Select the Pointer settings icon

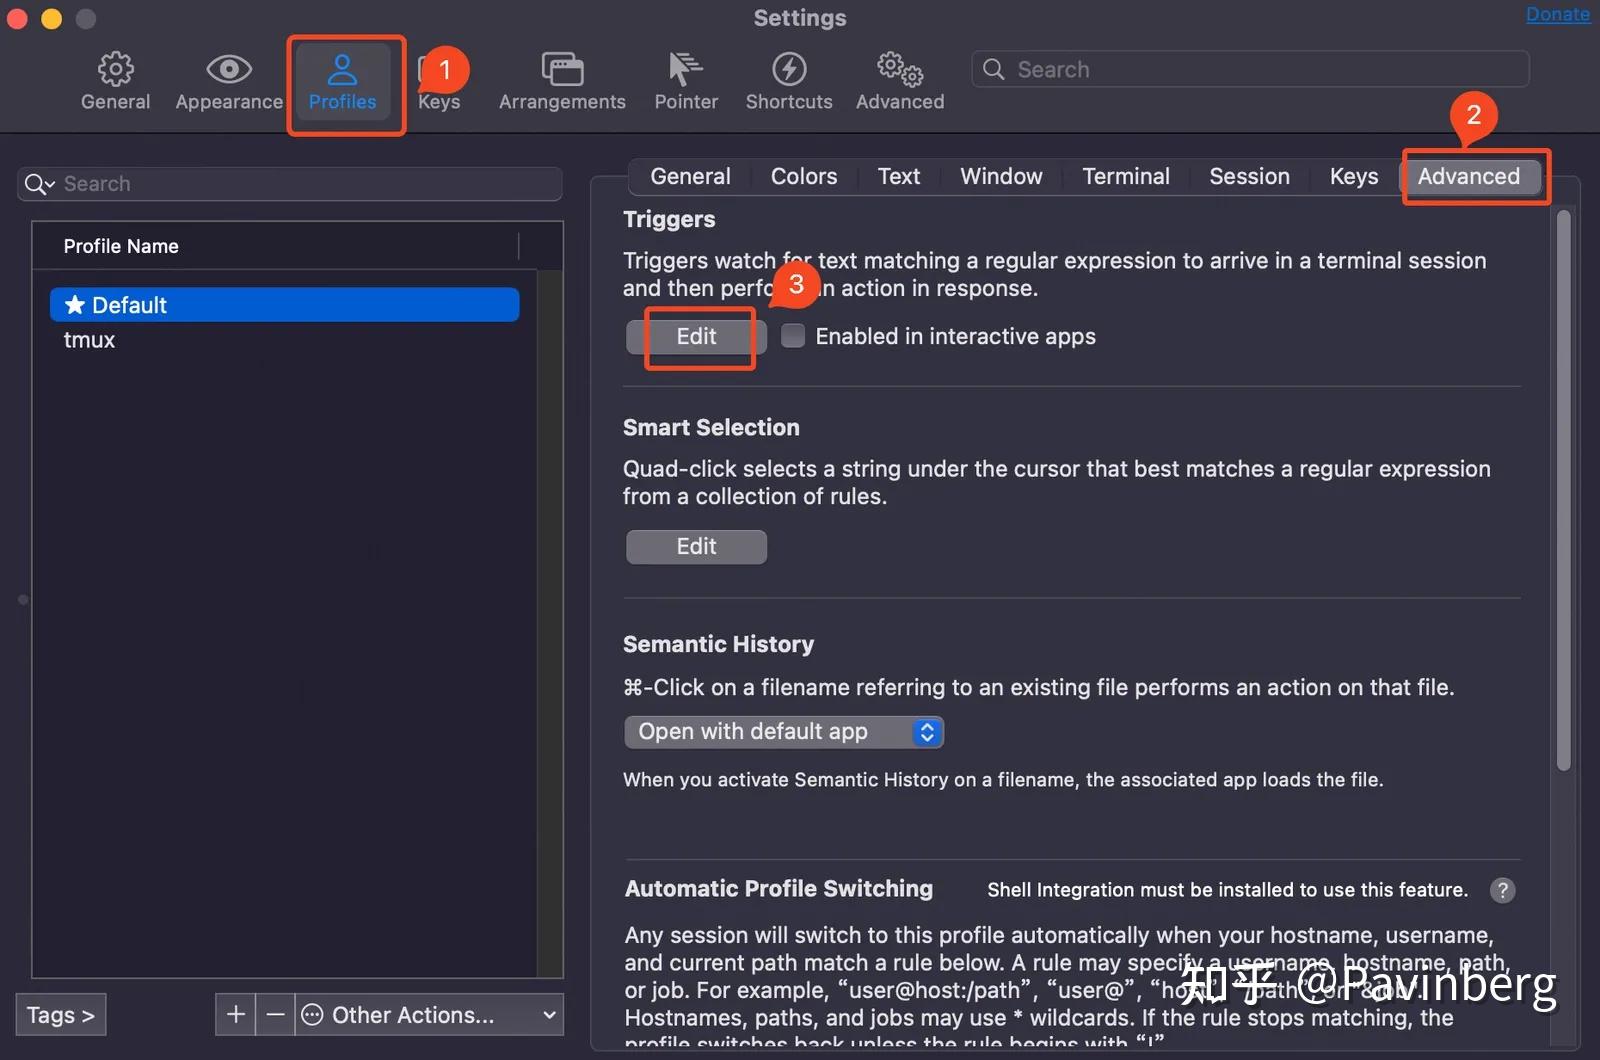pyautogui.click(x=685, y=80)
